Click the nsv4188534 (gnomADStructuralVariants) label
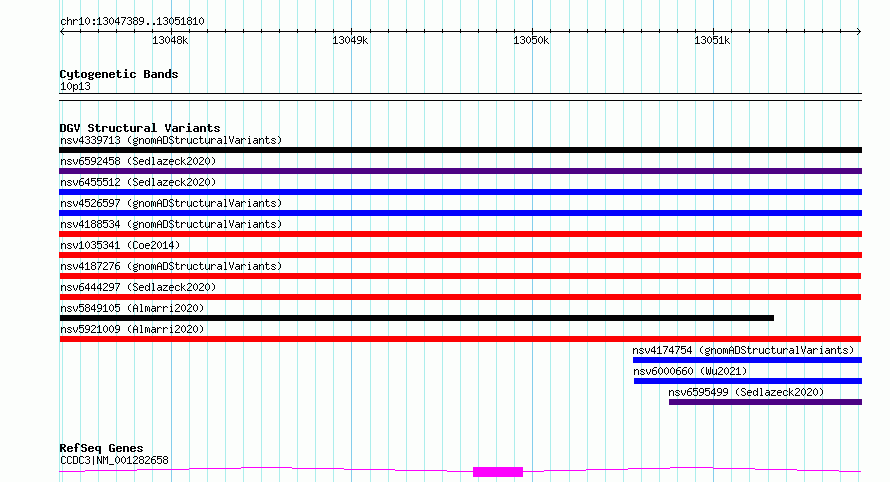 pos(171,224)
